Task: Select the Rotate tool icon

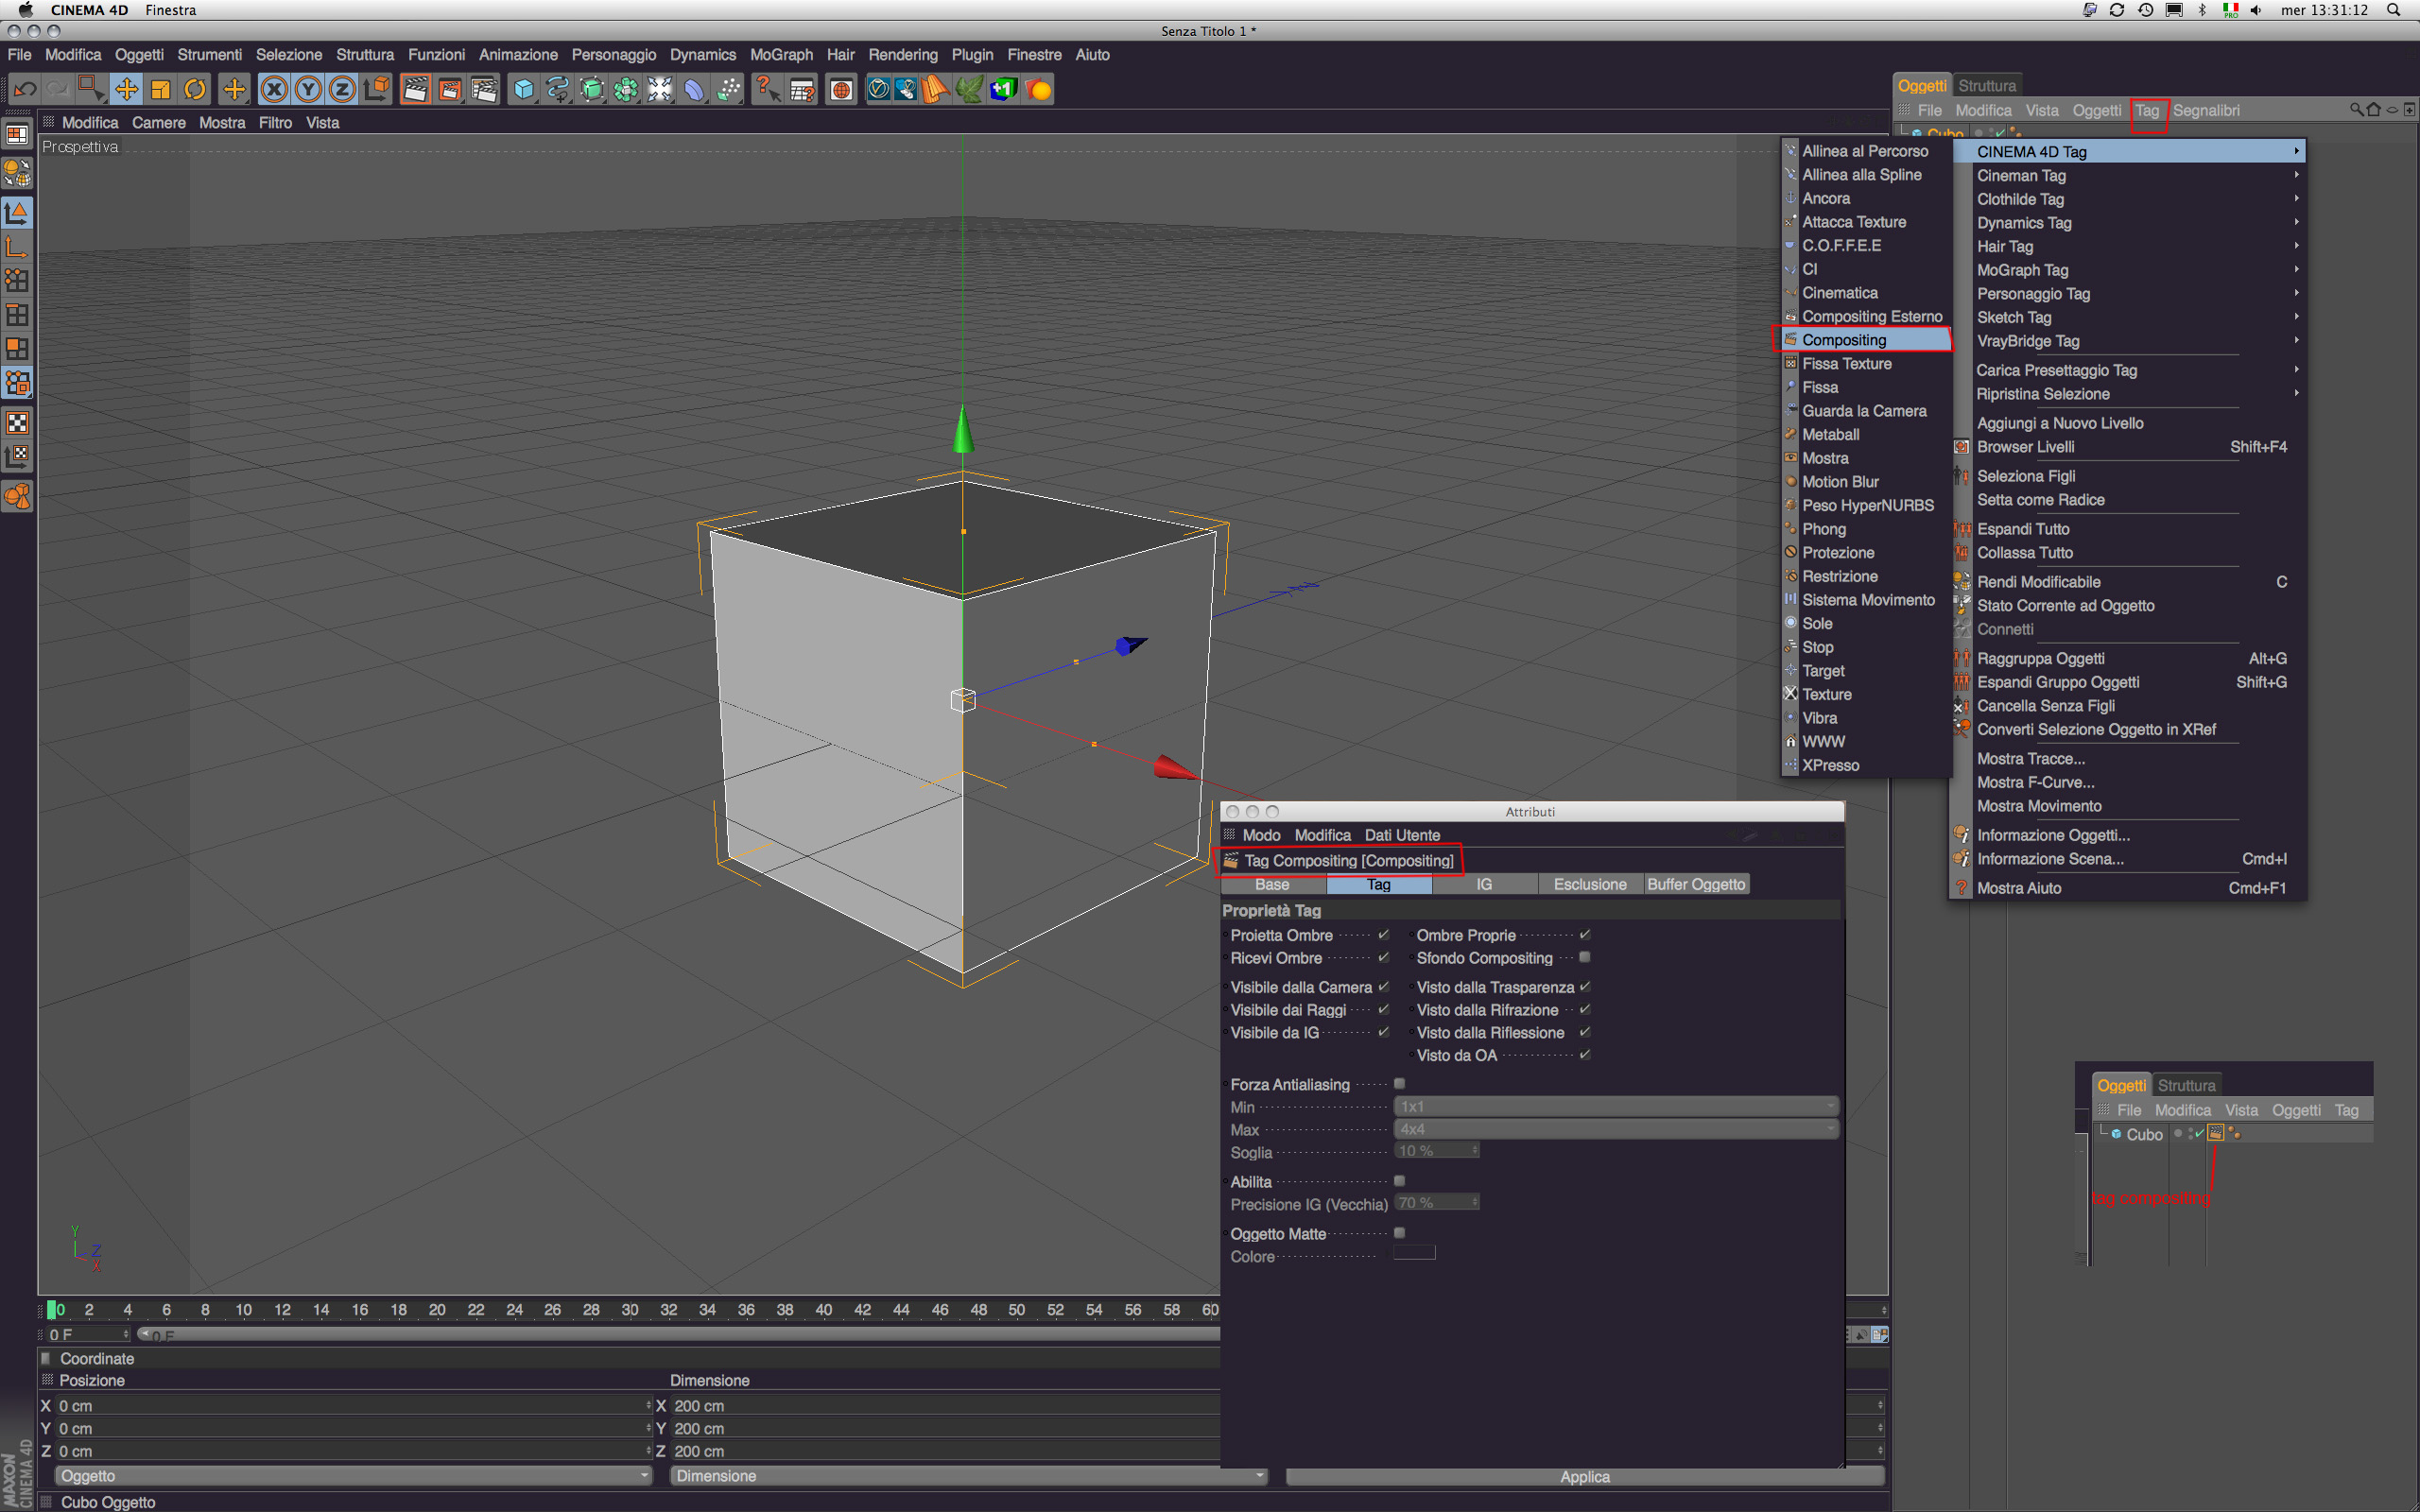Action: pyautogui.click(x=195, y=90)
